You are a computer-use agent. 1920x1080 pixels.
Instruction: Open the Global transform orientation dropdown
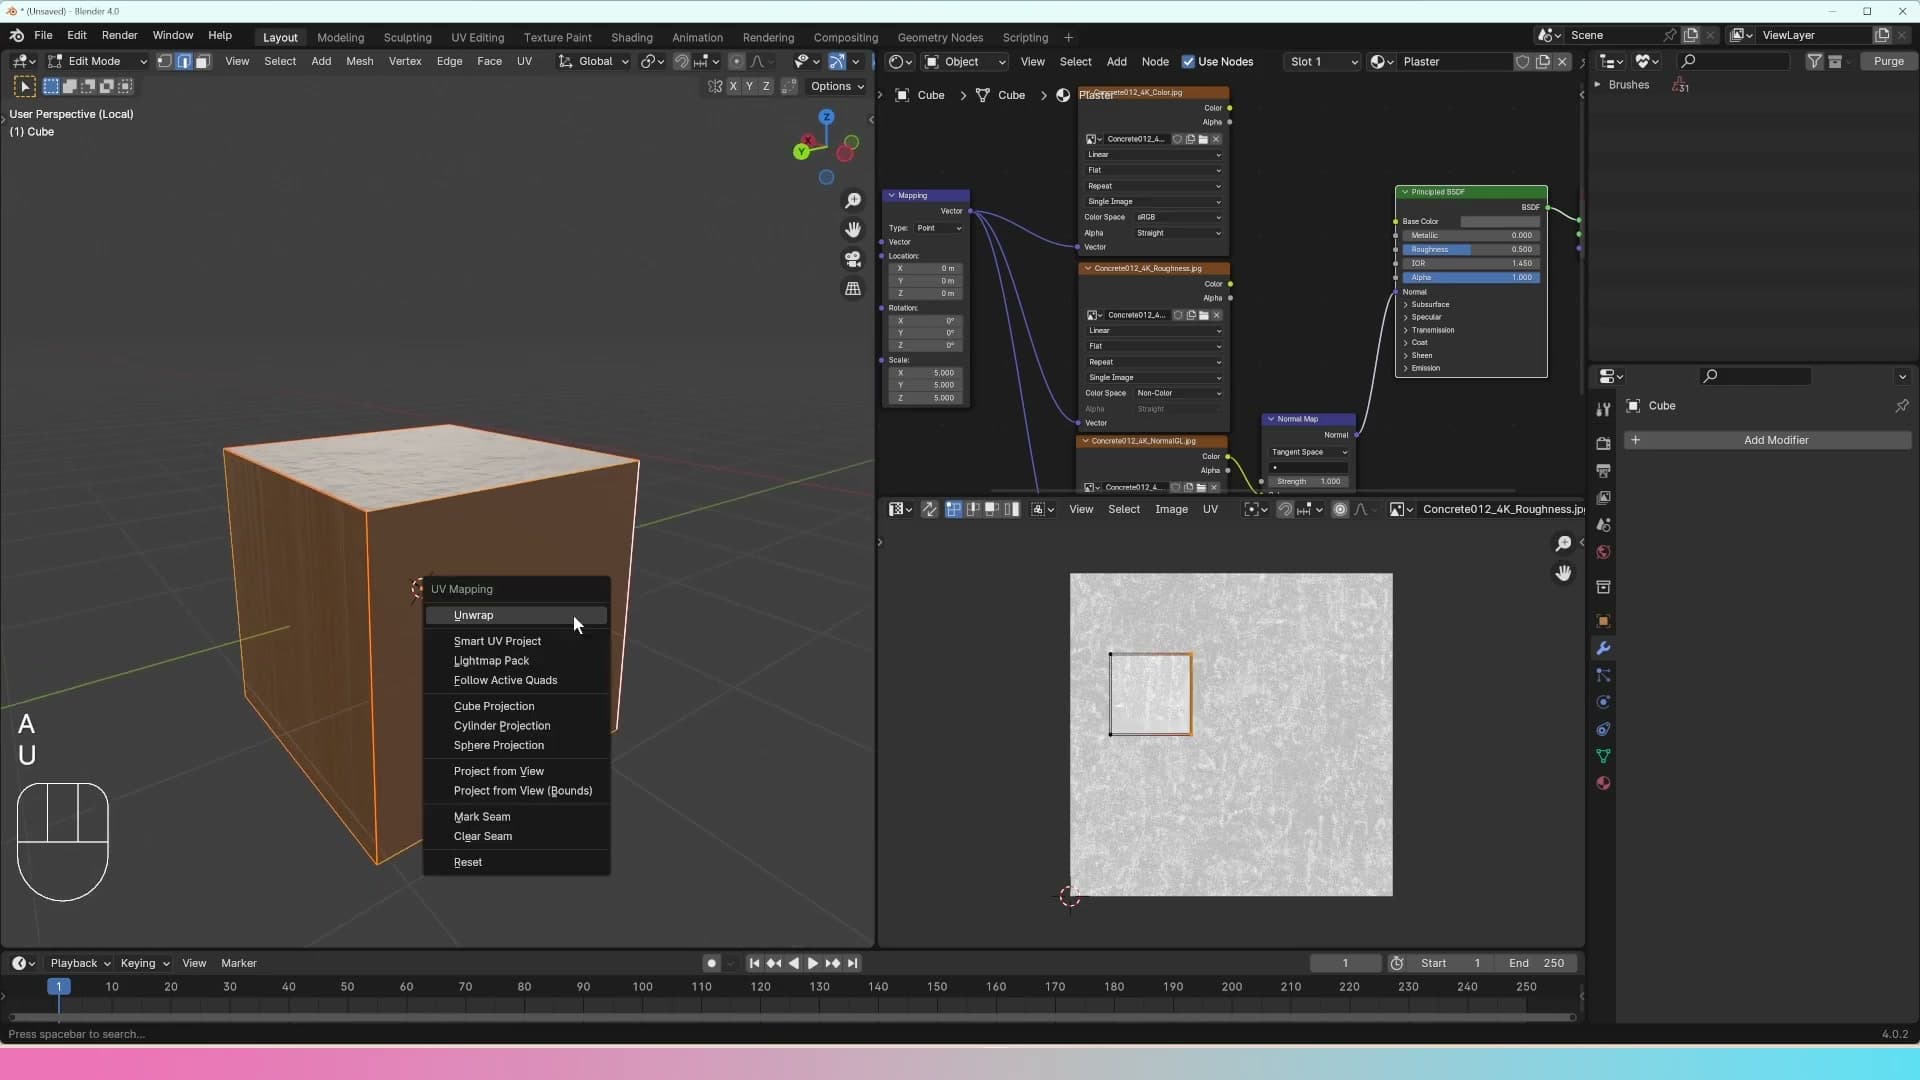tap(593, 62)
